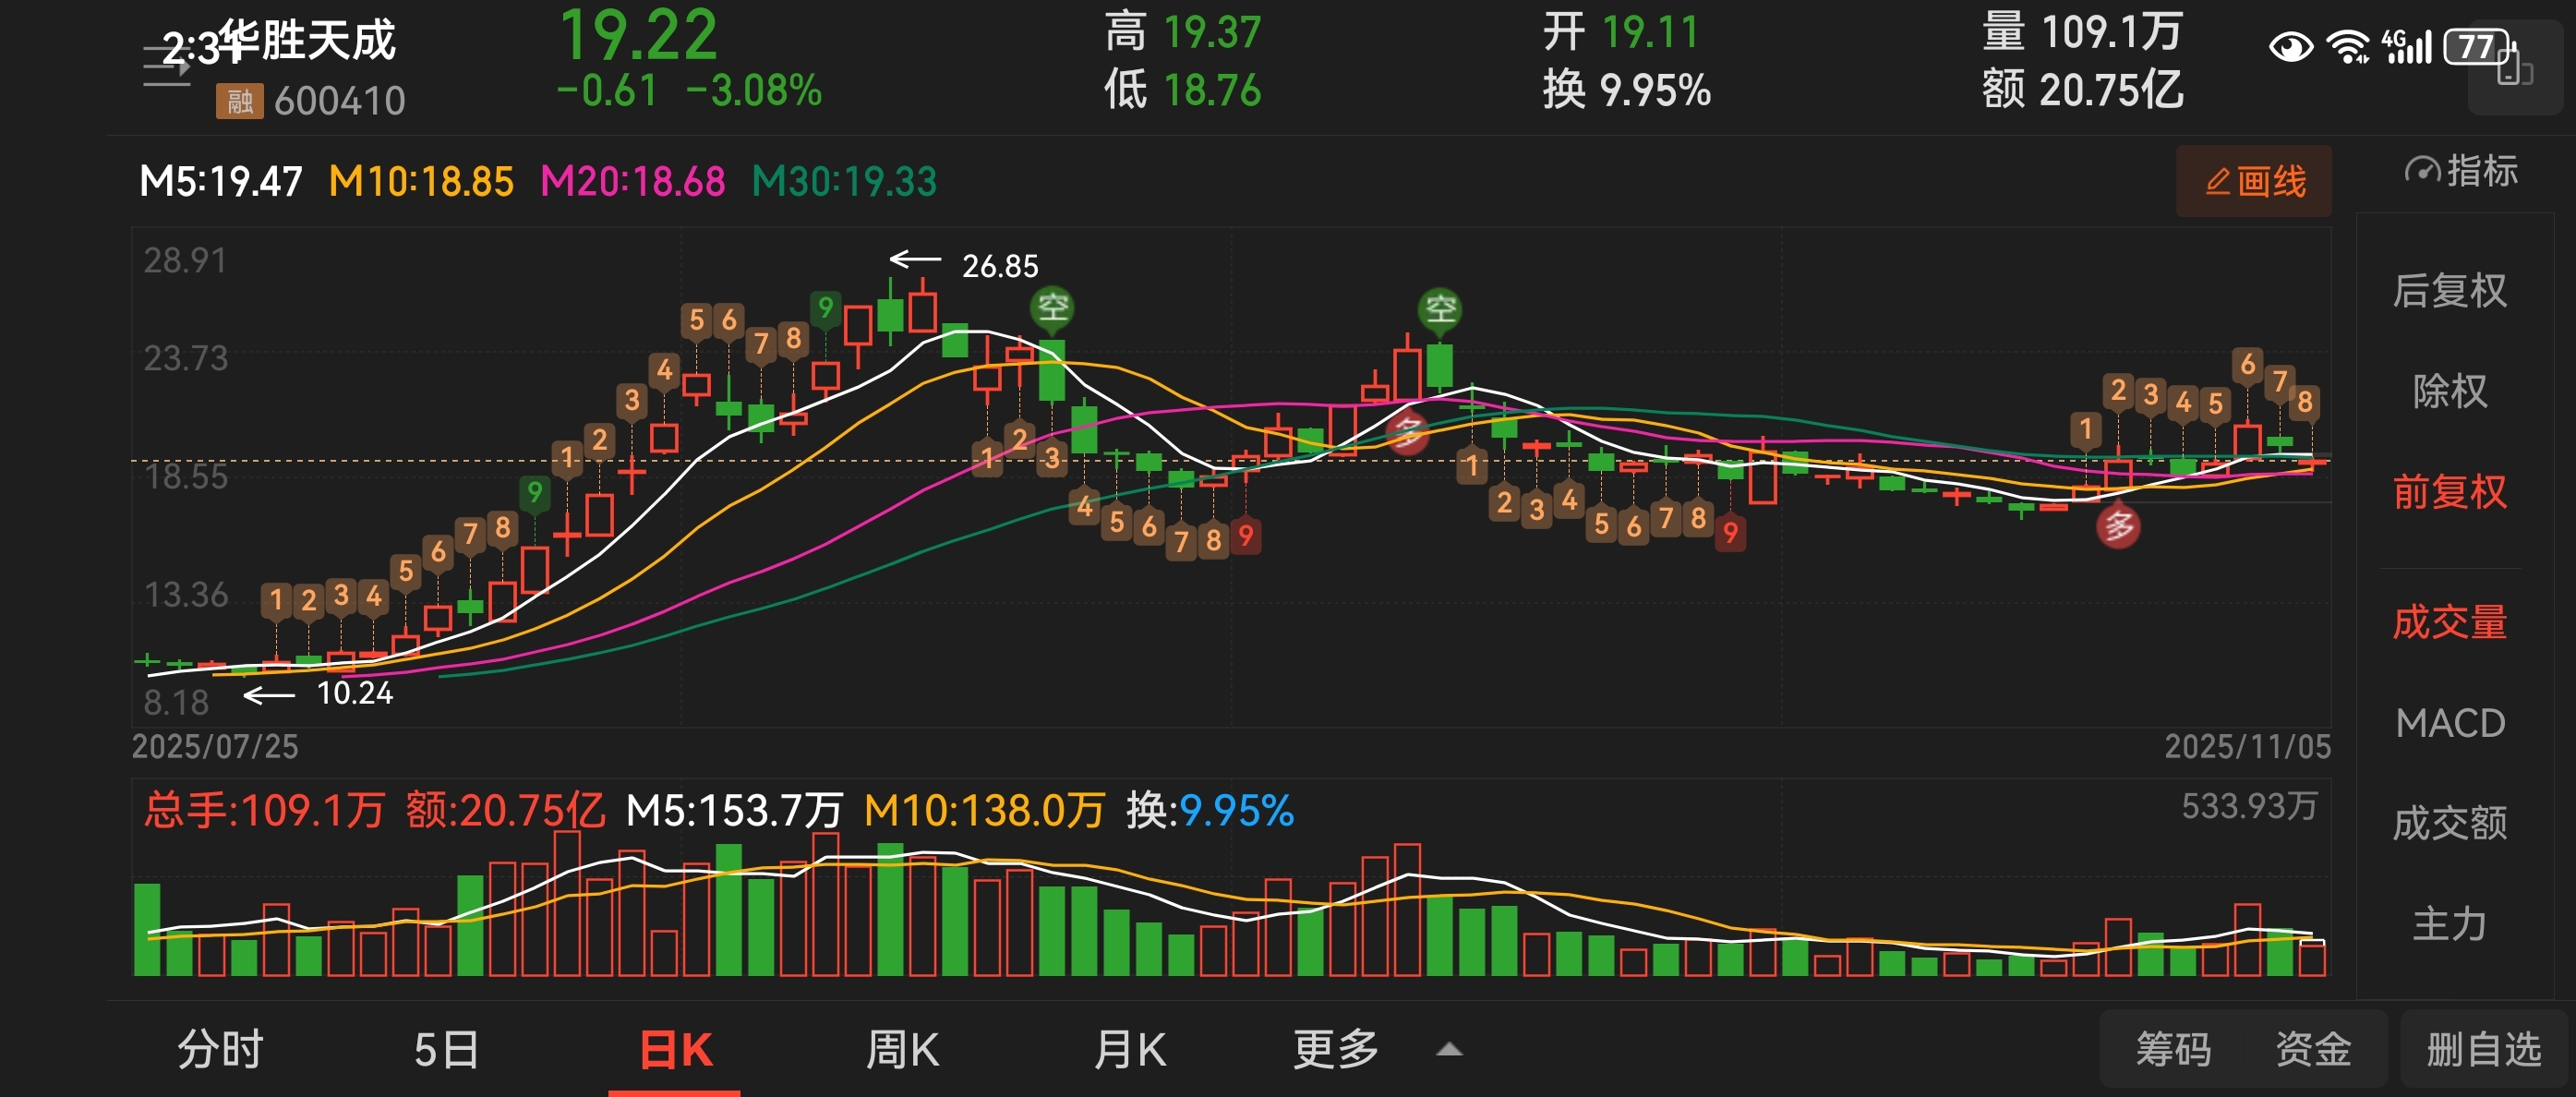Switch to the 分时 tab
2576x1097 pixels.
coord(220,1050)
